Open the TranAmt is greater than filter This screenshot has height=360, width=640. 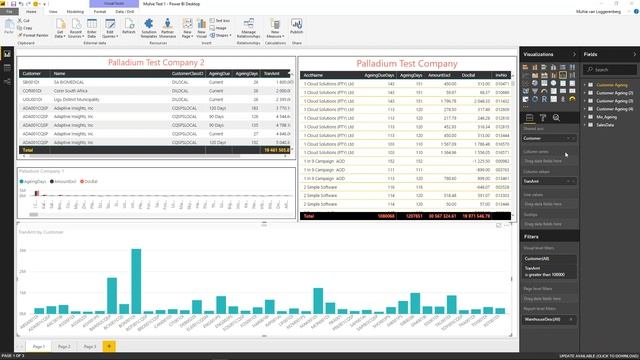click(549, 271)
